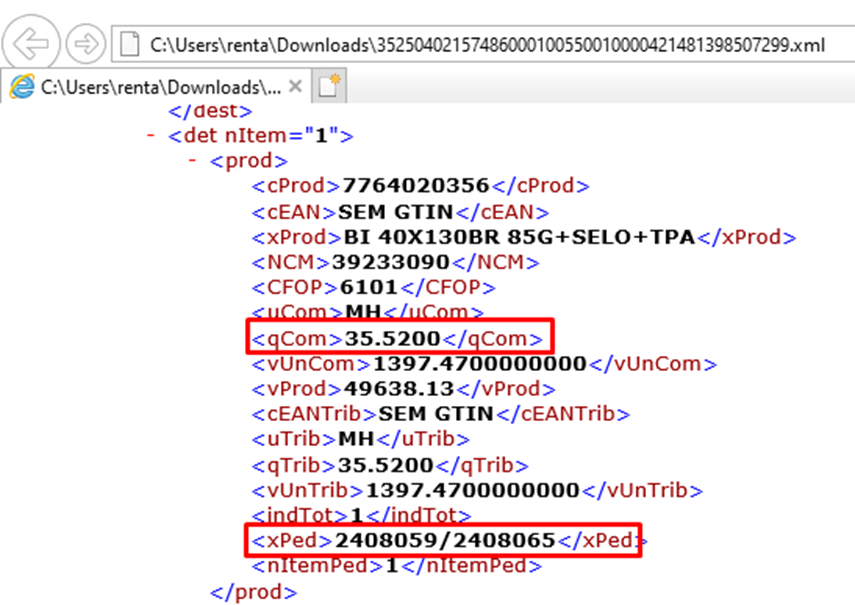Screen dimensions: 855x605
Task: Click the browser Forward arrow button
Action: click(x=84, y=44)
